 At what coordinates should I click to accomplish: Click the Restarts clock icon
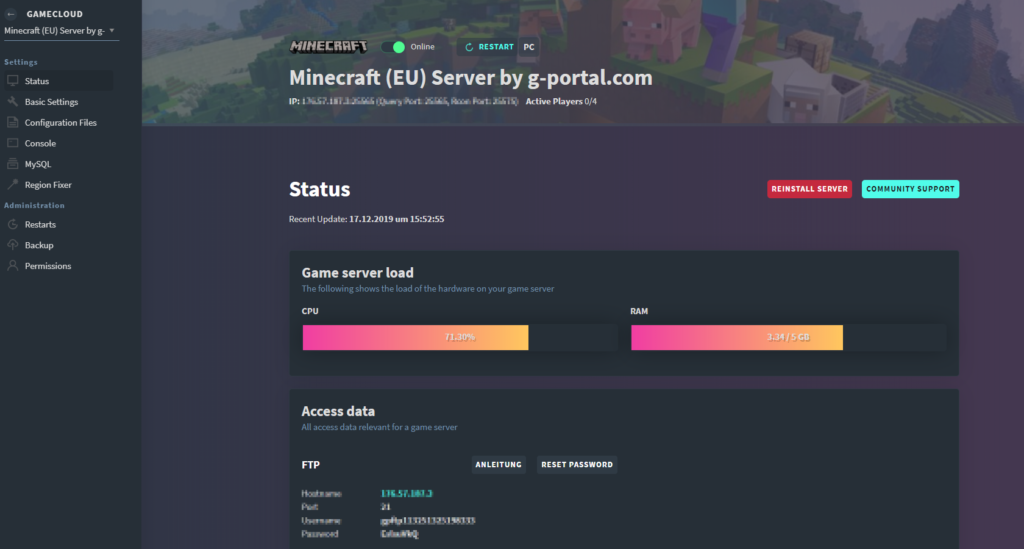coord(12,225)
